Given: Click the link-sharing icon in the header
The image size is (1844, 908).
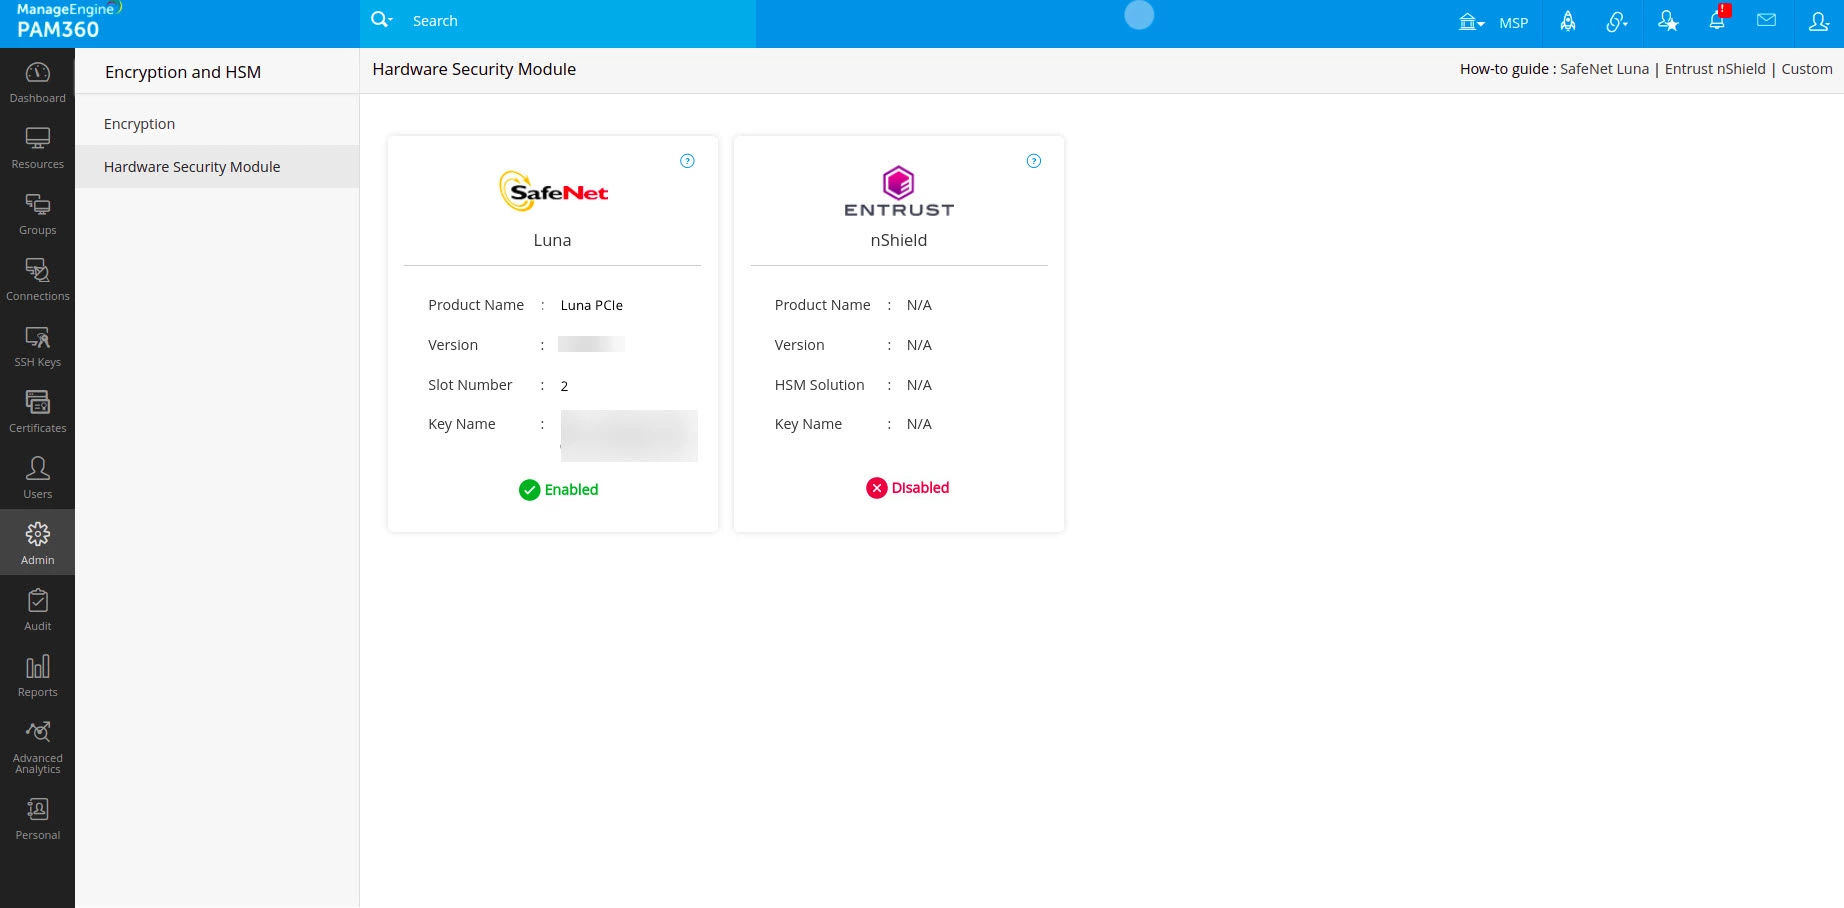Looking at the screenshot, I should tap(1617, 20).
